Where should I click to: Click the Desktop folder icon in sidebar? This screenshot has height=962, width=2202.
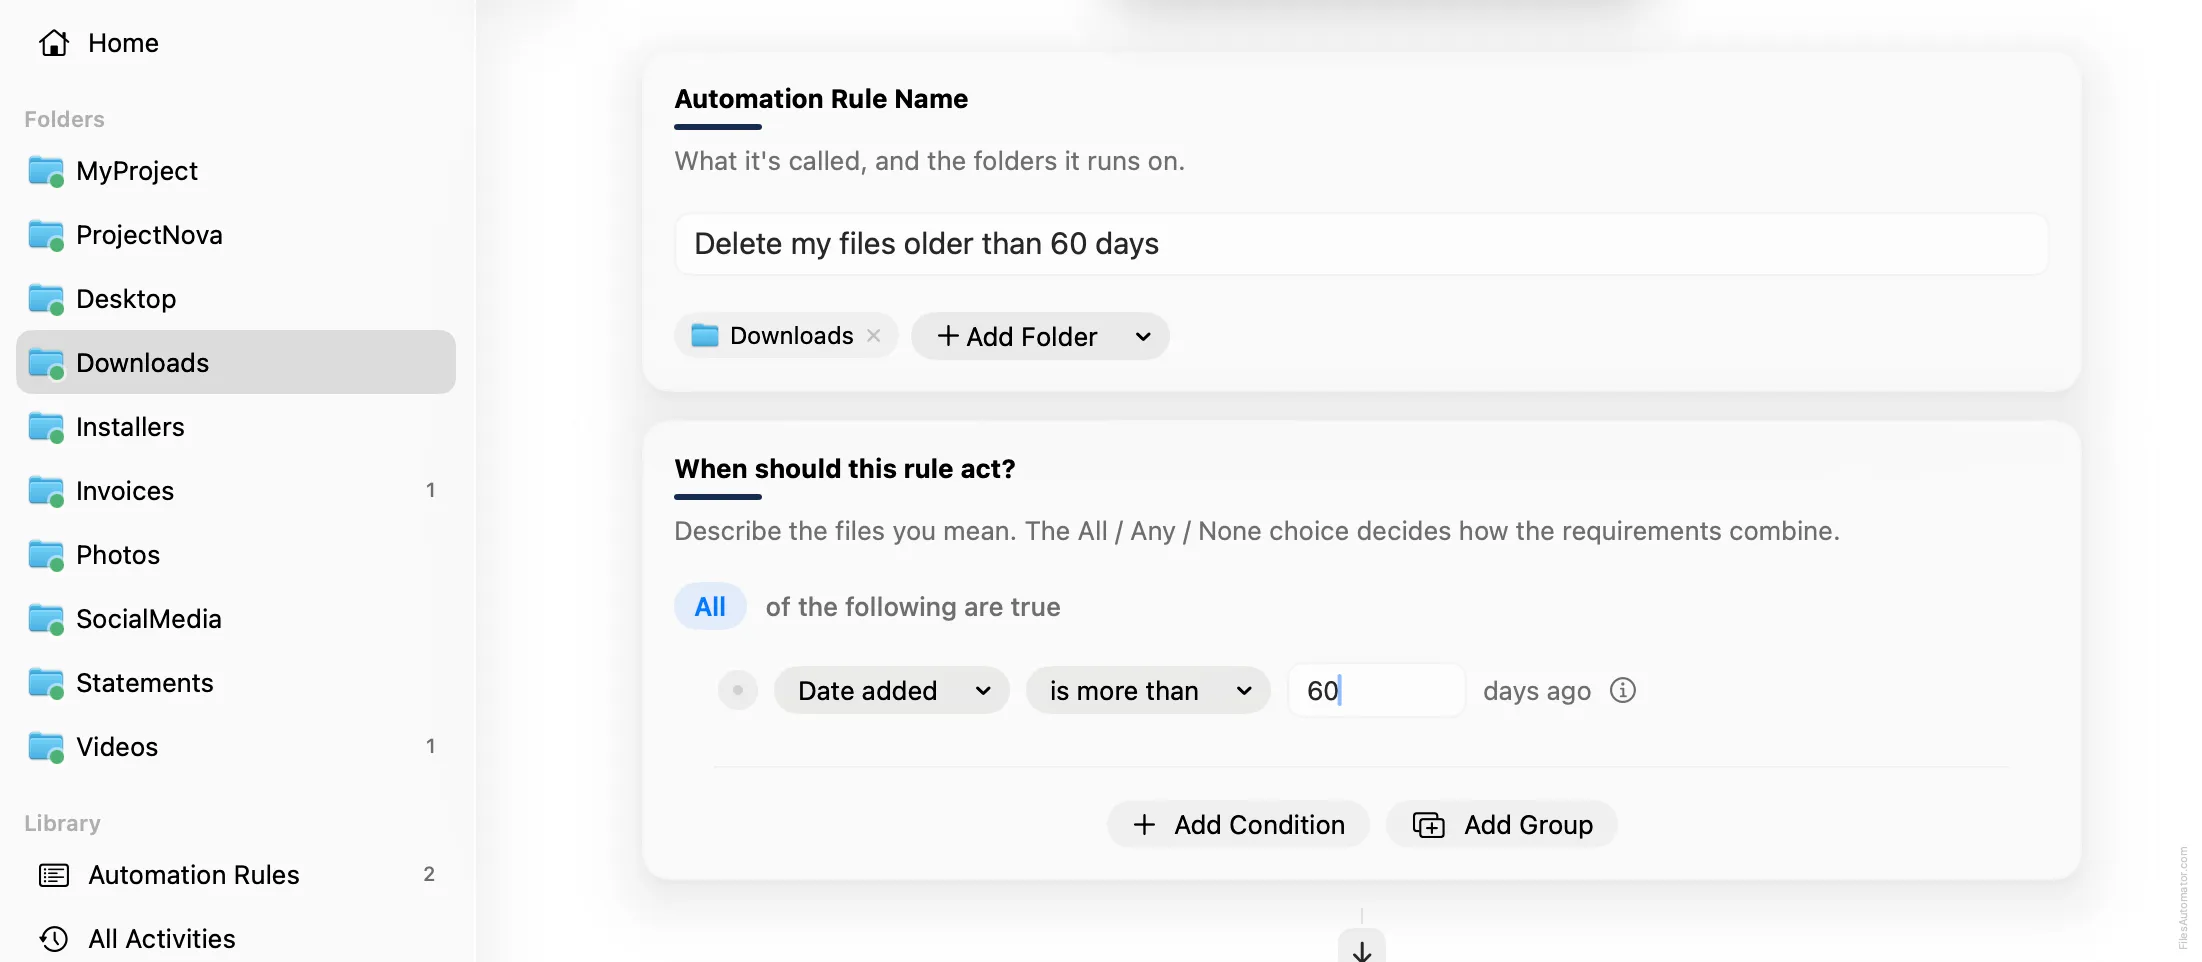(46, 299)
